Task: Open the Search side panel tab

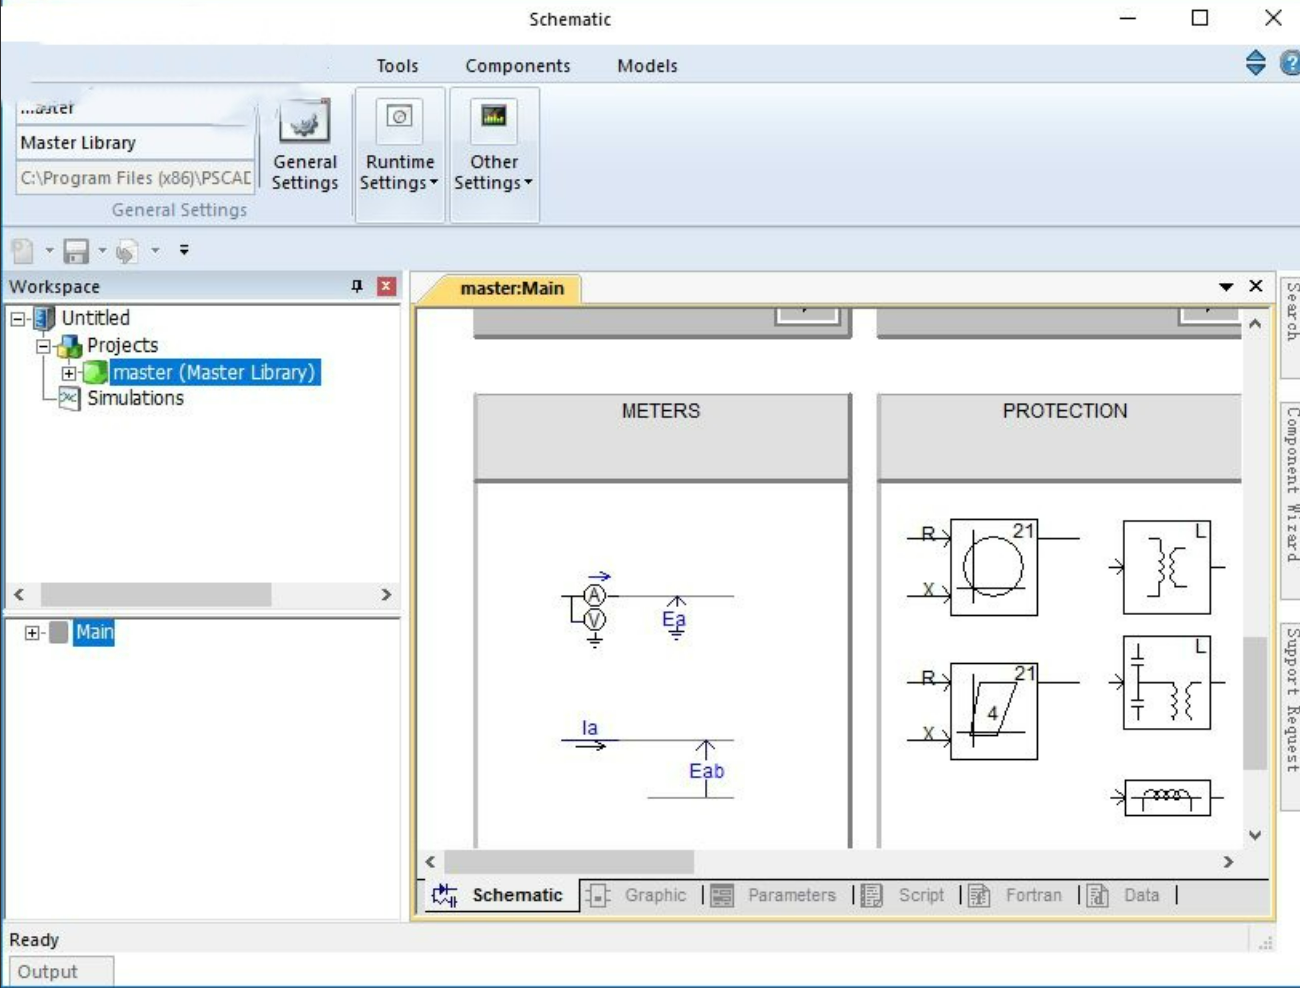Action: [x=1291, y=327]
